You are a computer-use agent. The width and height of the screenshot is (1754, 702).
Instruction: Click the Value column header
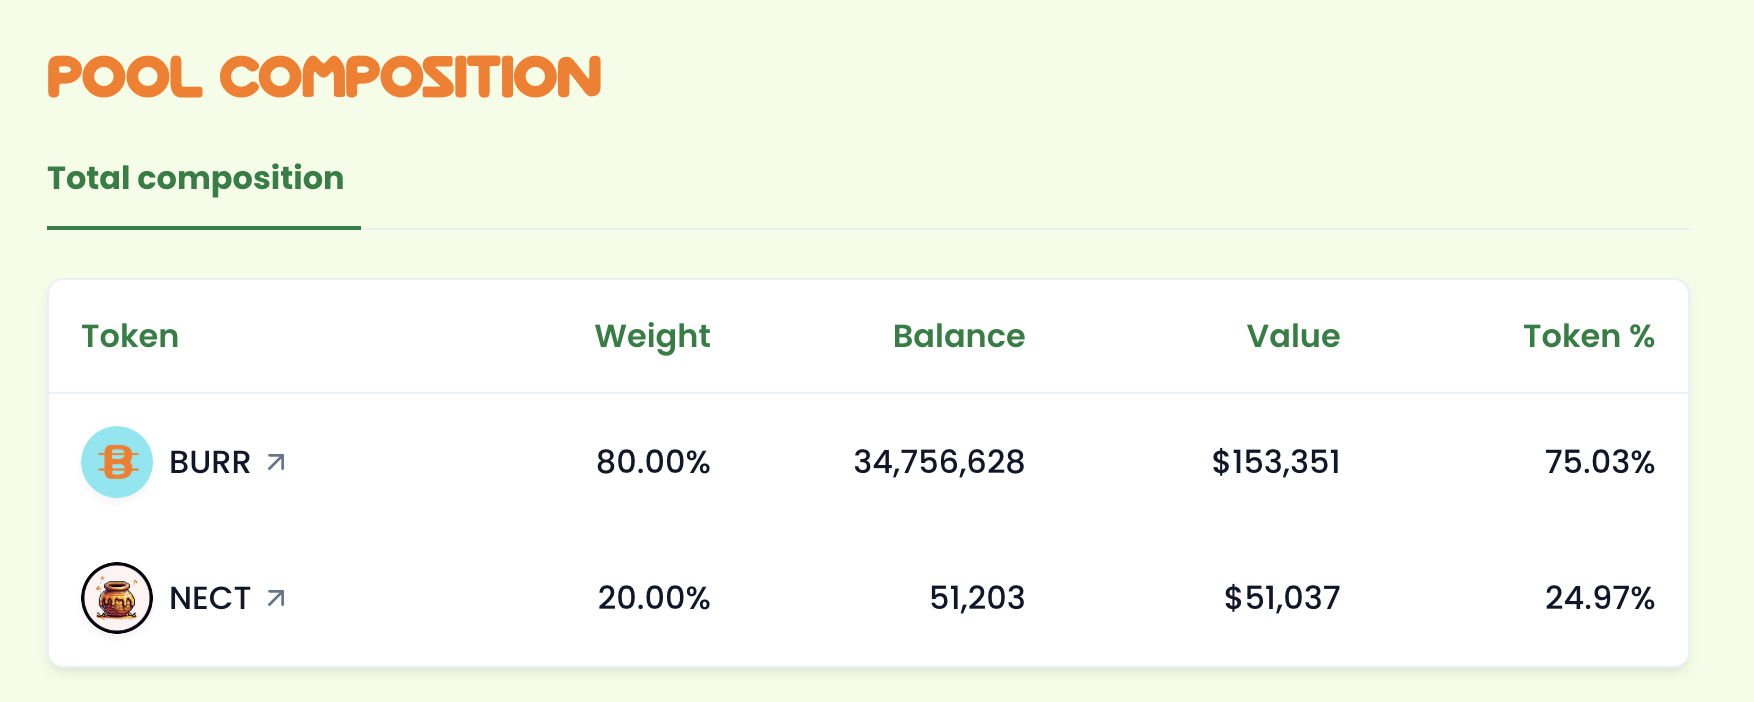click(1293, 336)
